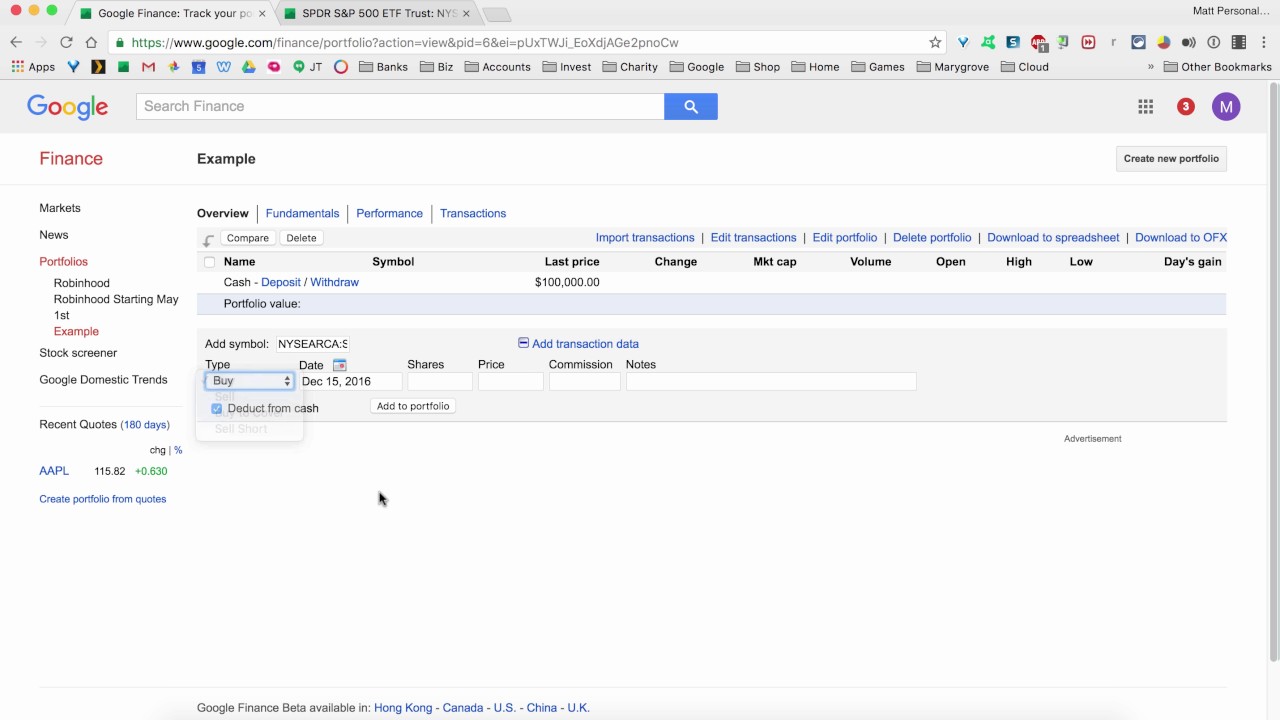This screenshot has width=1280, height=720.
Task: Open the Accounts bookmark folder
Action: (497, 67)
